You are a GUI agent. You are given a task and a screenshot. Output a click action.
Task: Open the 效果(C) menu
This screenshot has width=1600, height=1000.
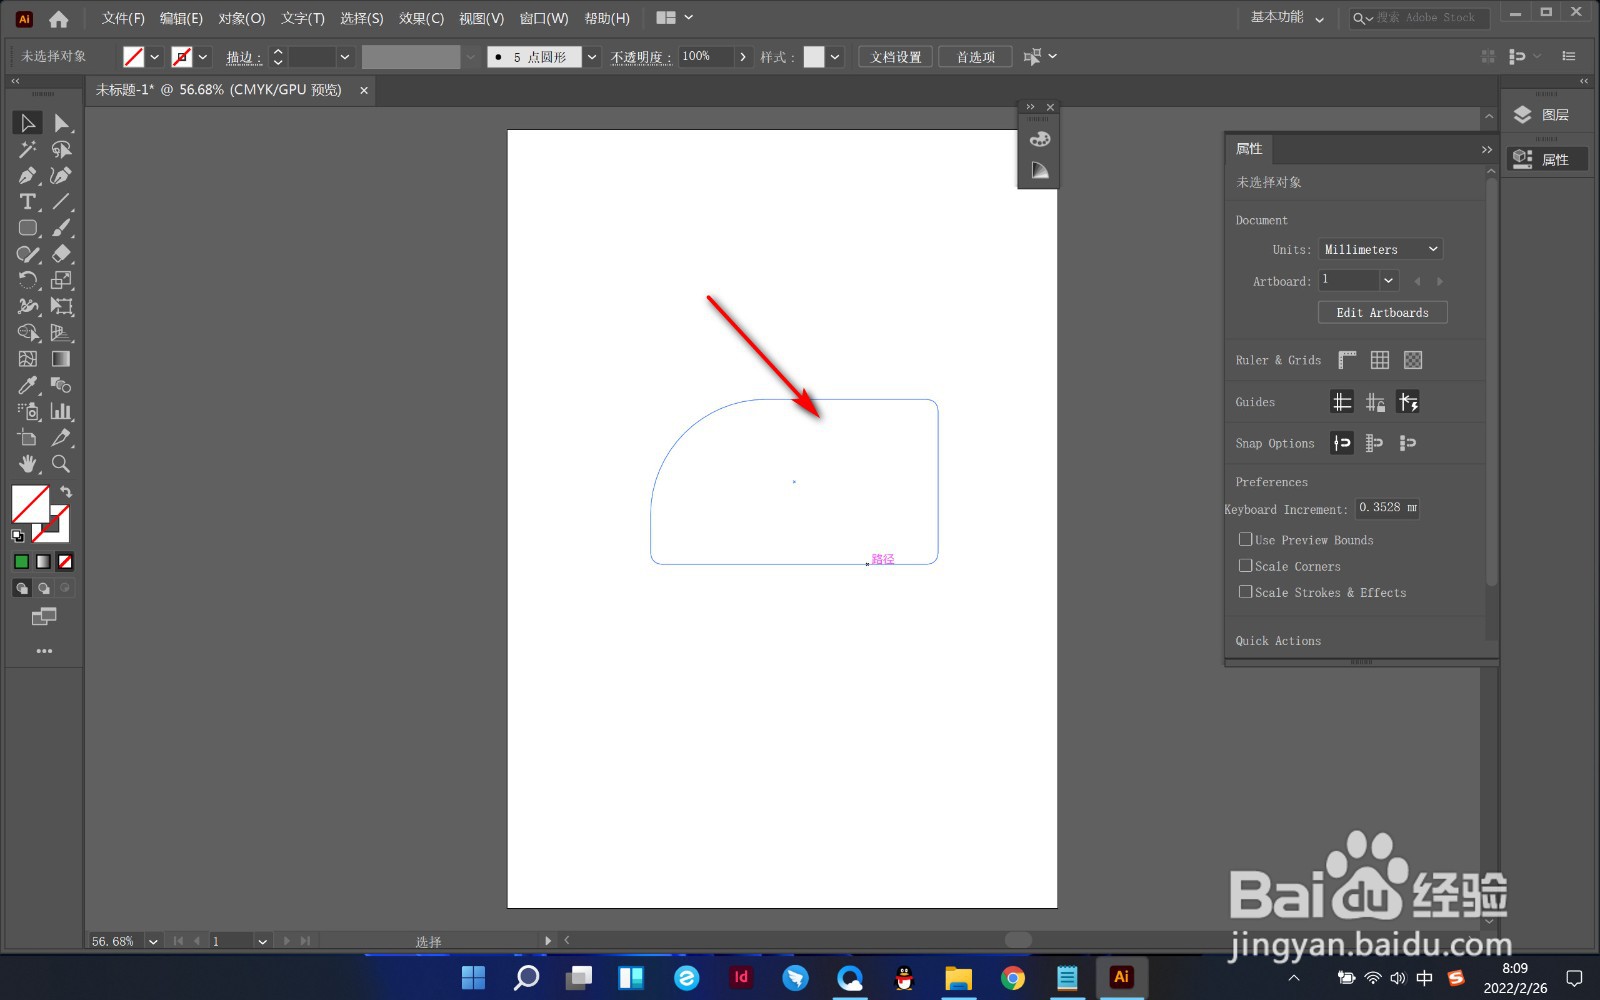[421, 18]
